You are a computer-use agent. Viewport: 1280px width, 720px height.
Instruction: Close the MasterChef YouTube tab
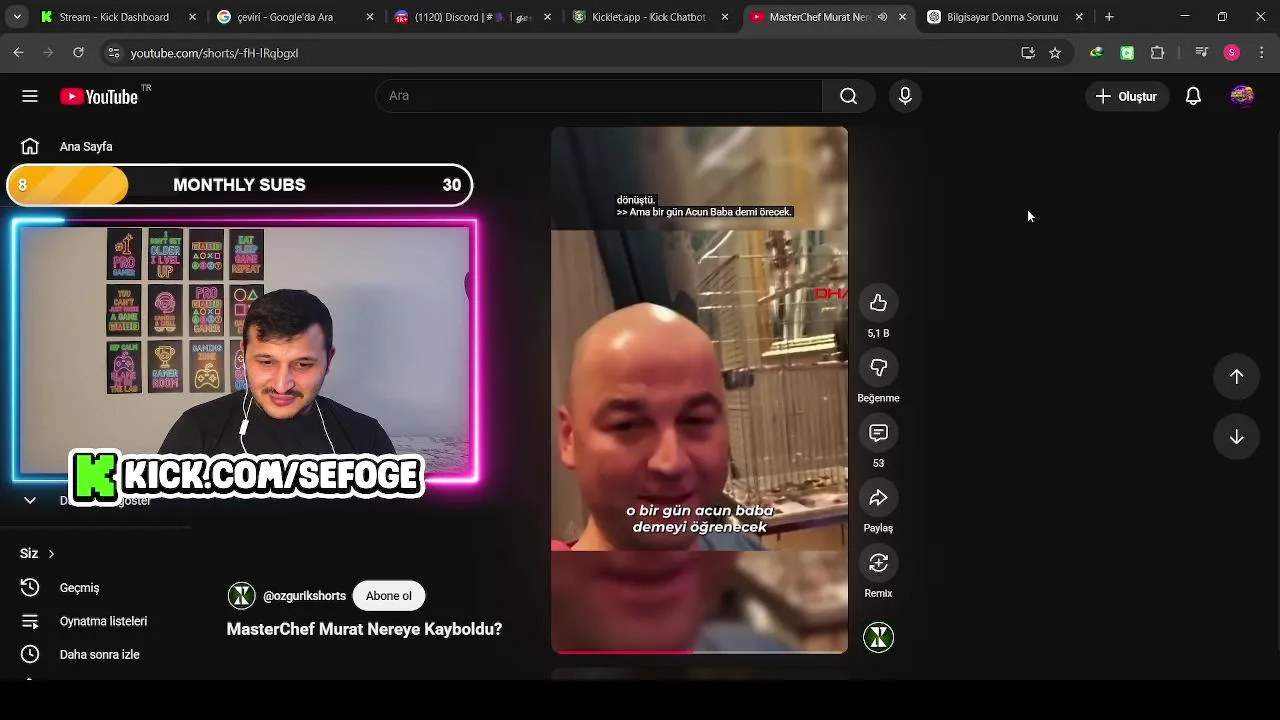click(x=903, y=17)
